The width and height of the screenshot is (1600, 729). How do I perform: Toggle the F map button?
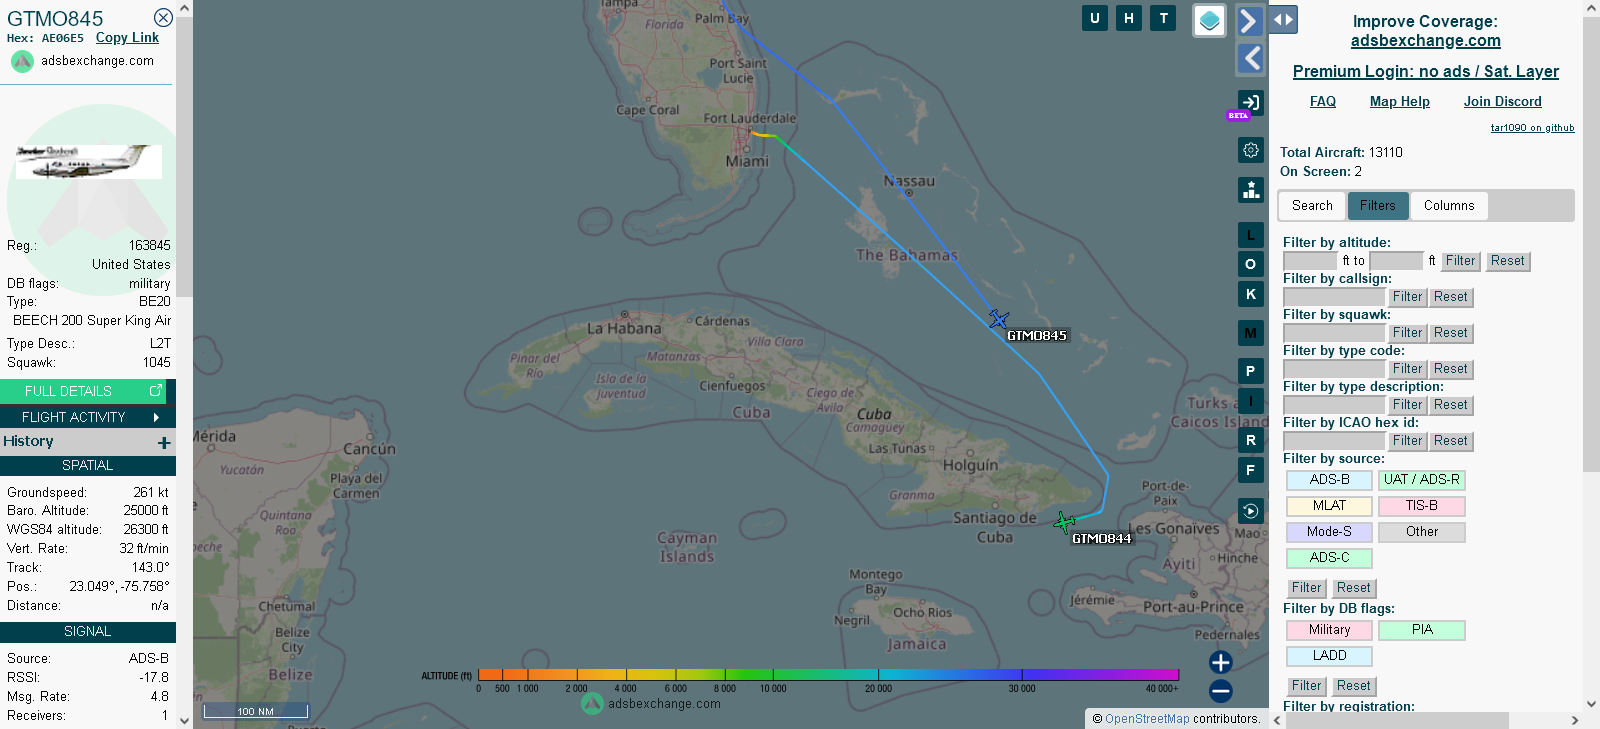[x=1251, y=470]
